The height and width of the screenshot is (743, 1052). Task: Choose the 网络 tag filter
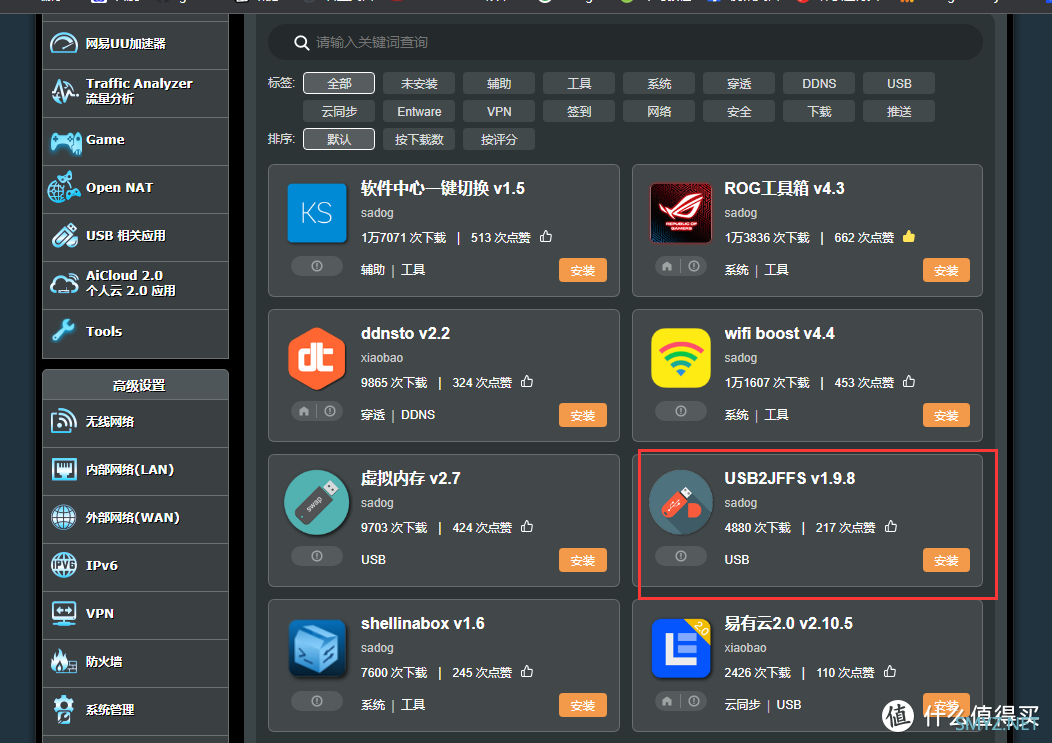[x=659, y=111]
